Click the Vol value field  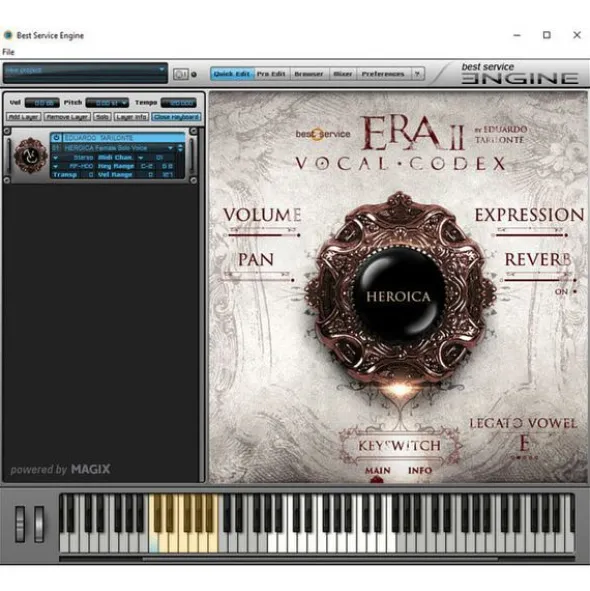pyautogui.click(x=42, y=103)
